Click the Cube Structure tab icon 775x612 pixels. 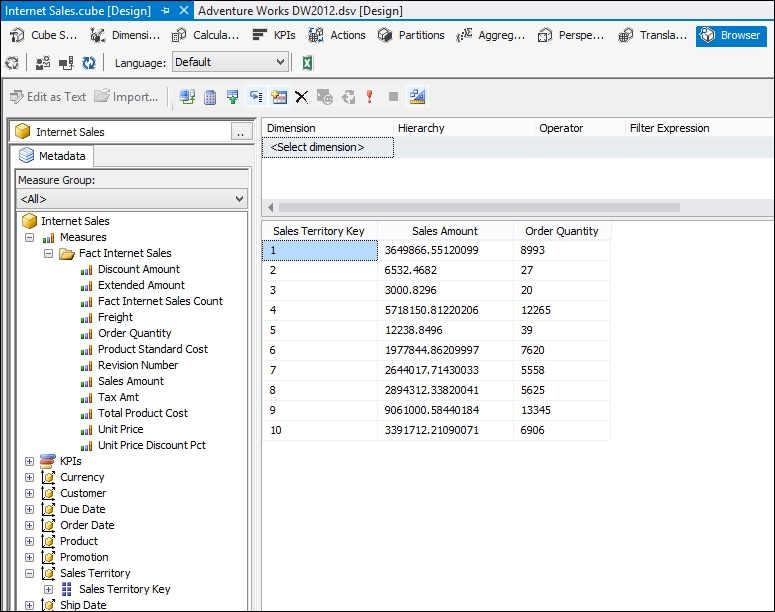(x=17, y=35)
